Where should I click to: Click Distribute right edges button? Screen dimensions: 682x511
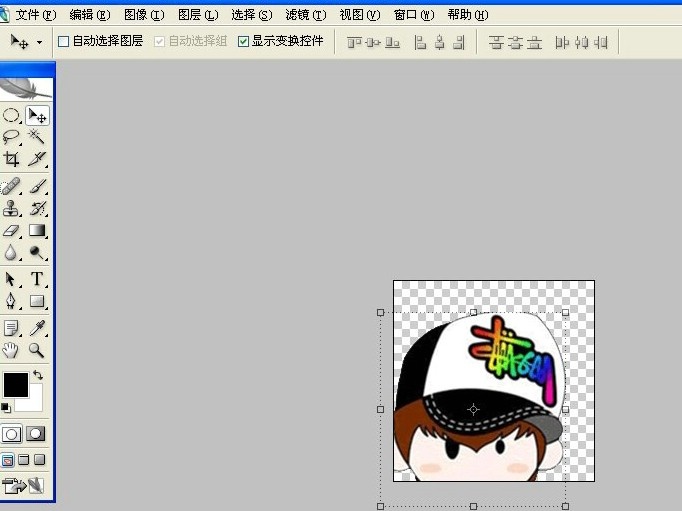(x=601, y=43)
